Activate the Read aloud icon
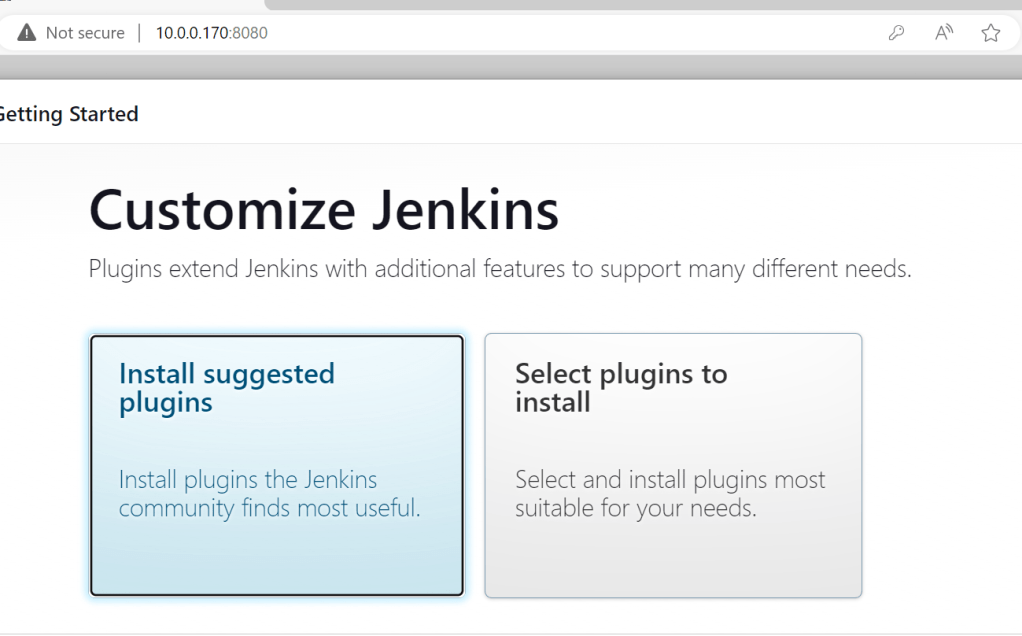This screenshot has height=636, width=1022. [x=944, y=33]
